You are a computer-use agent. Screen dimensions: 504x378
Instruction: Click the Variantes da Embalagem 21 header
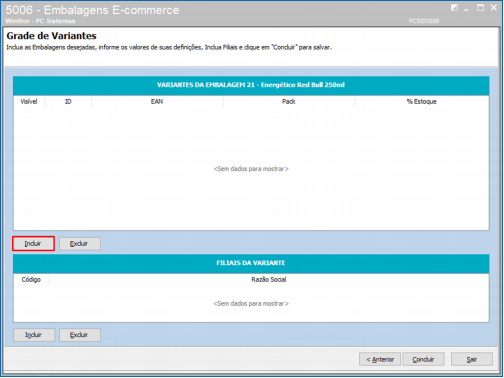tap(251, 85)
